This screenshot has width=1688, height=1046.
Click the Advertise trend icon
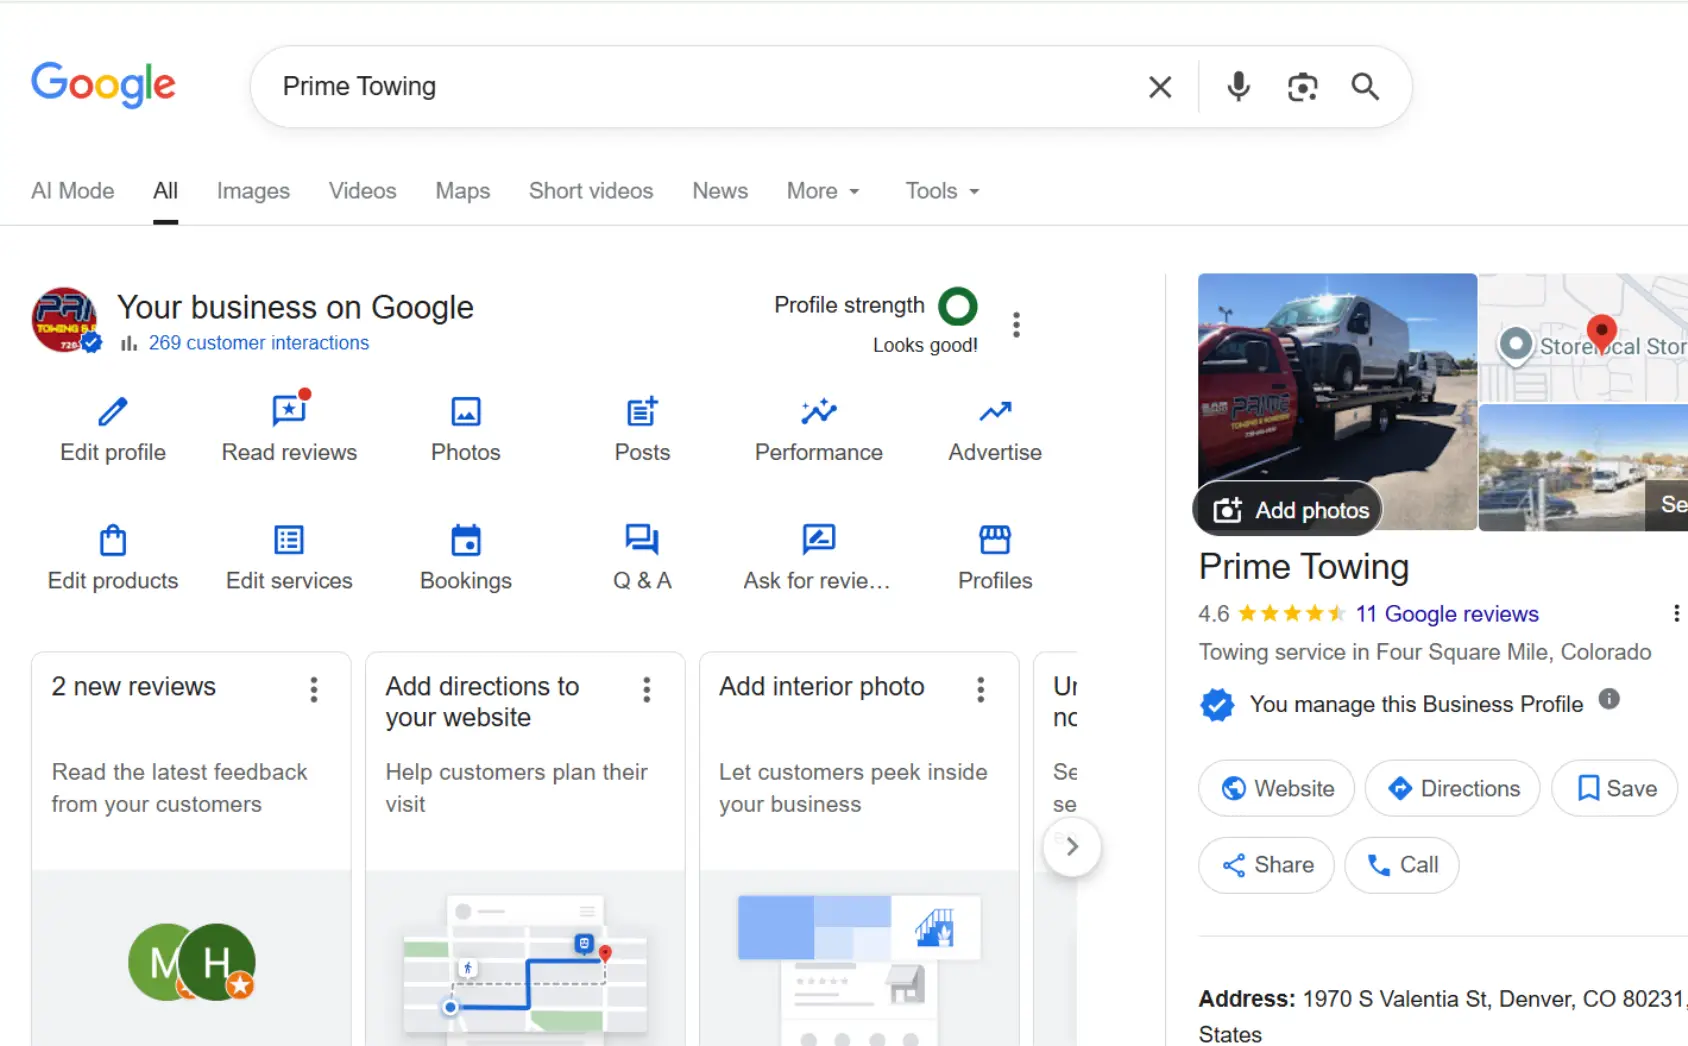995,412
